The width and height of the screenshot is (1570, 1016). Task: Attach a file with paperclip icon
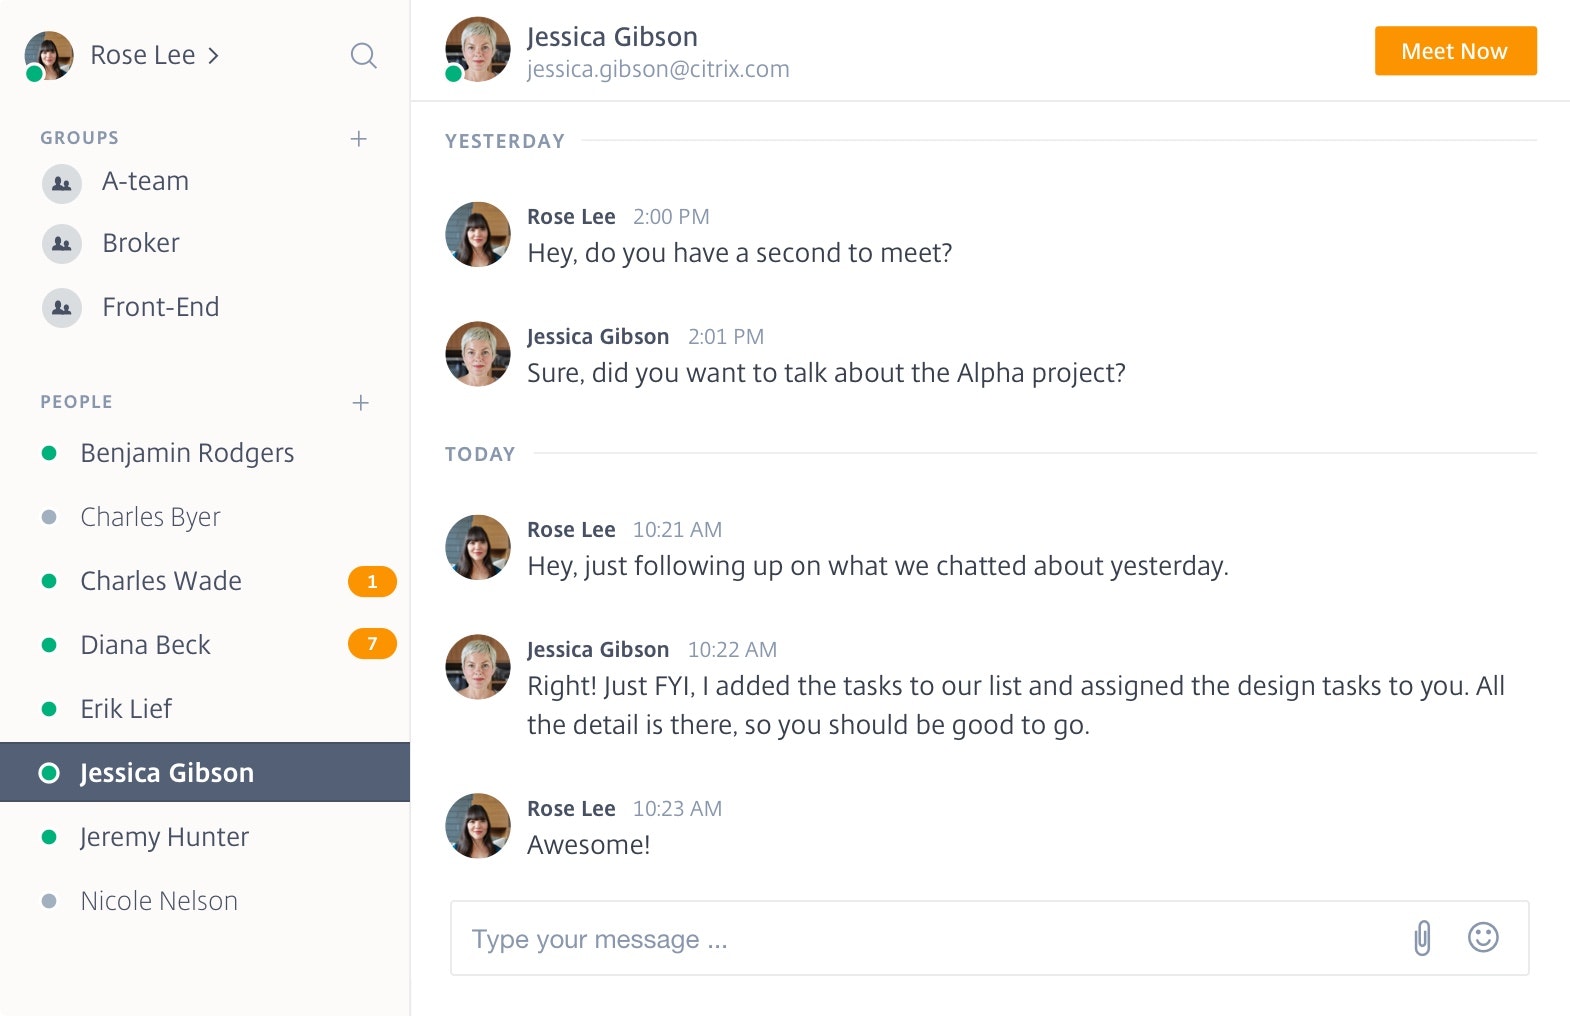[x=1422, y=938]
